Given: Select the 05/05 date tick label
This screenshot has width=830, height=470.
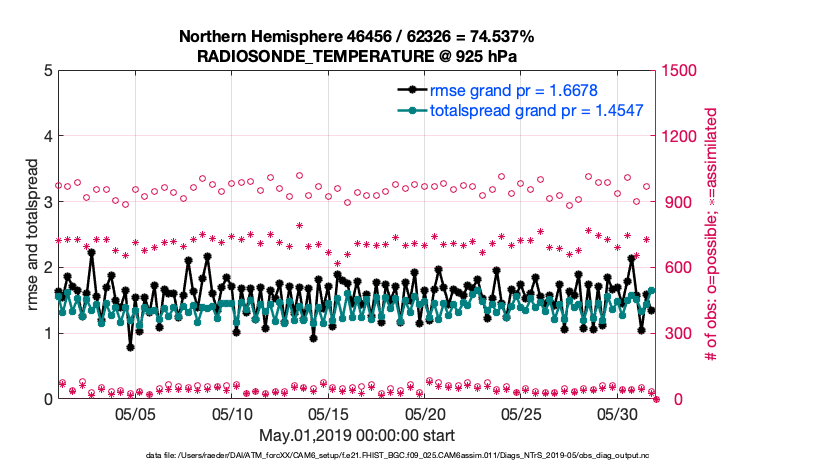Looking at the screenshot, I should click(136, 413).
